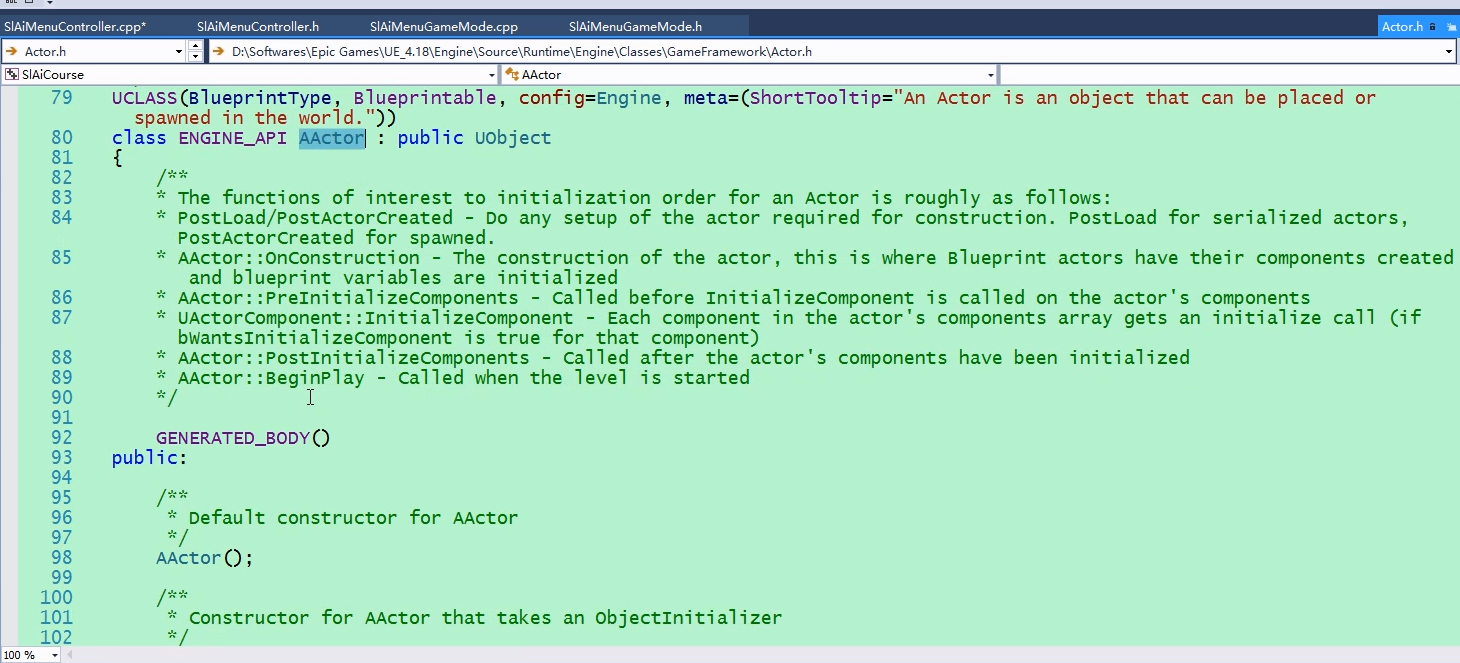The image size is (1460, 663).
Task: Click 'Blueprintable' specifier on line 79
Action: click(424, 98)
